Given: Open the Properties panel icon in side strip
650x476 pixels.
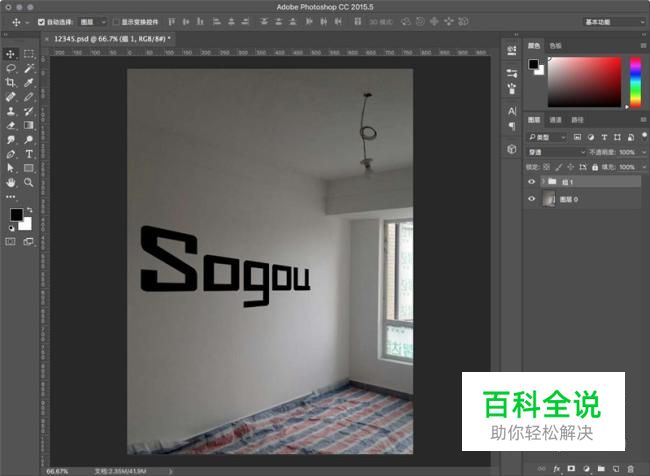Looking at the screenshot, I should (512, 51).
